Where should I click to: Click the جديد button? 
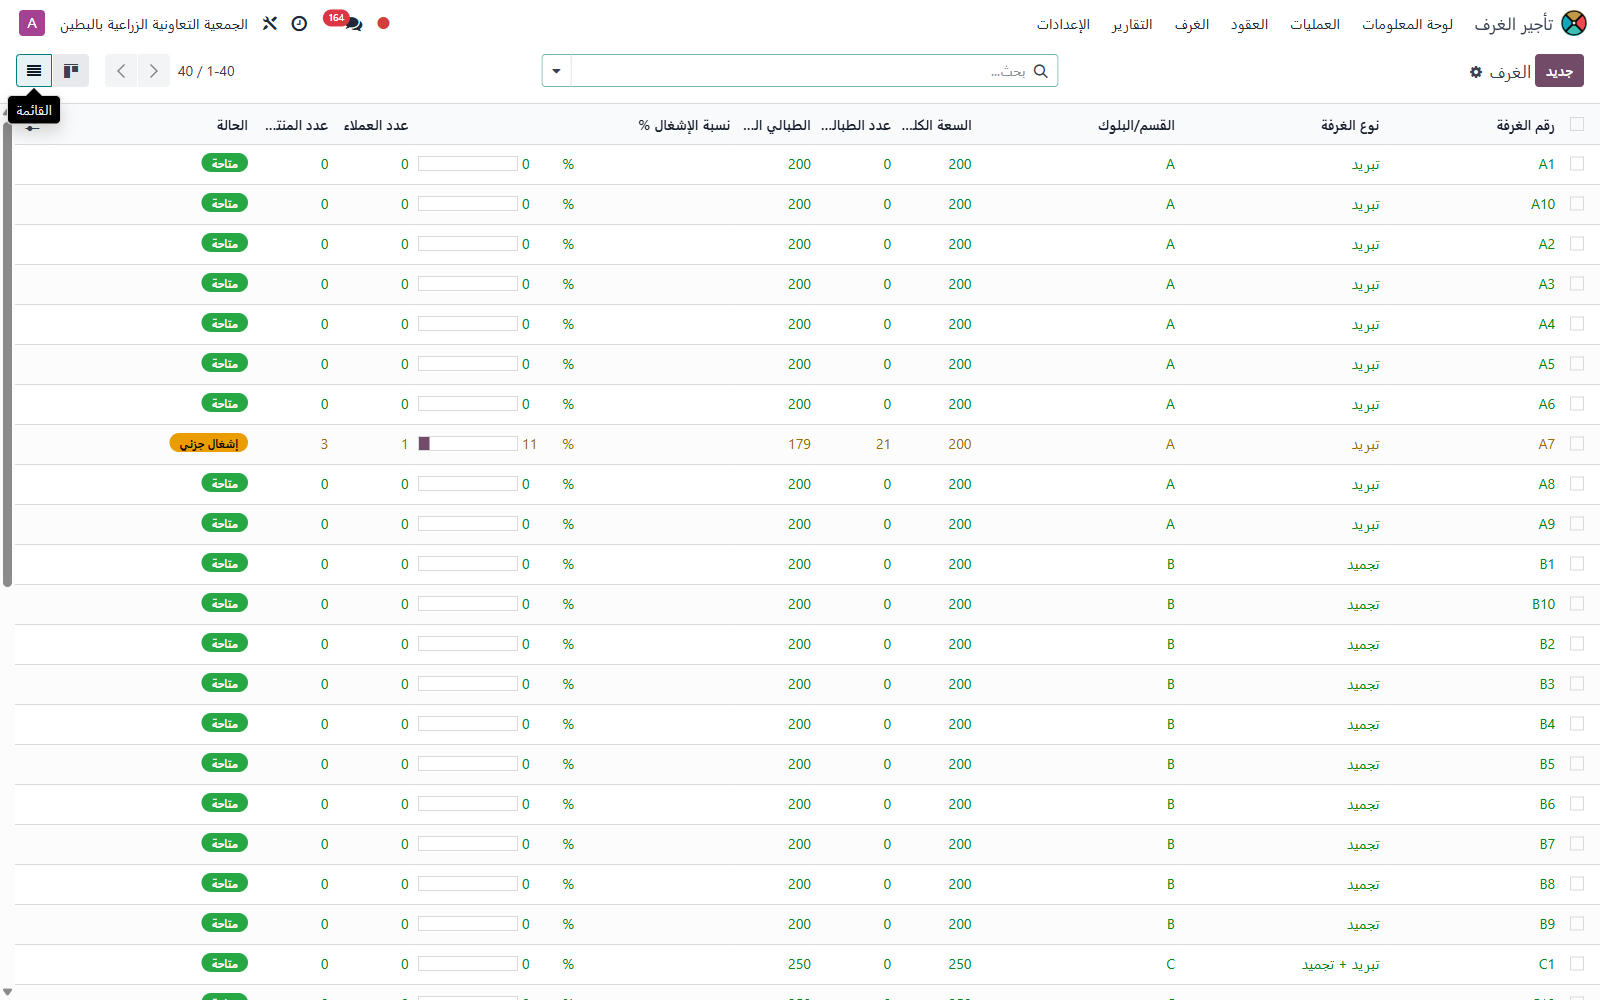(x=1559, y=71)
